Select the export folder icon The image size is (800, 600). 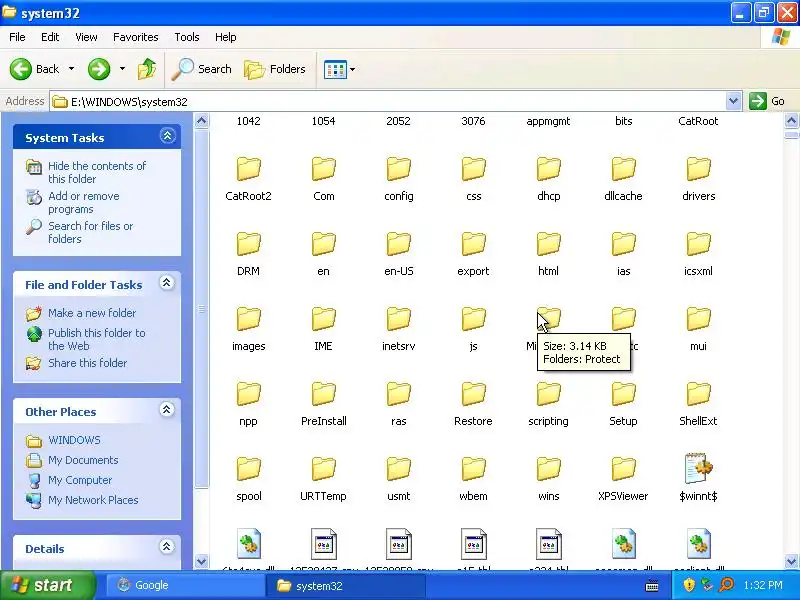pos(473,244)
